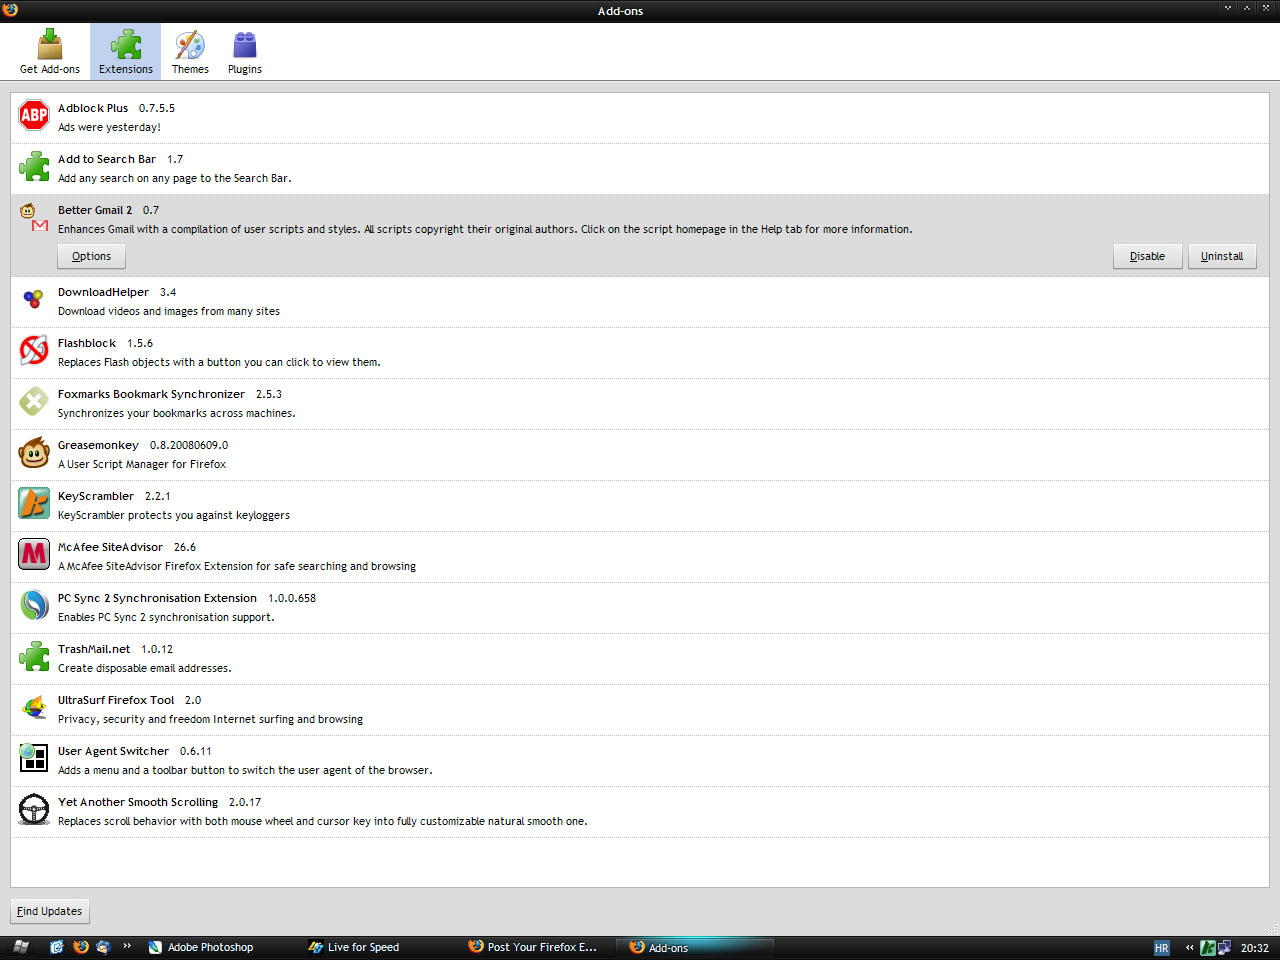Click the Better Gmail 2 description text
1280x960 pixels.
click(x=485, y=229)
